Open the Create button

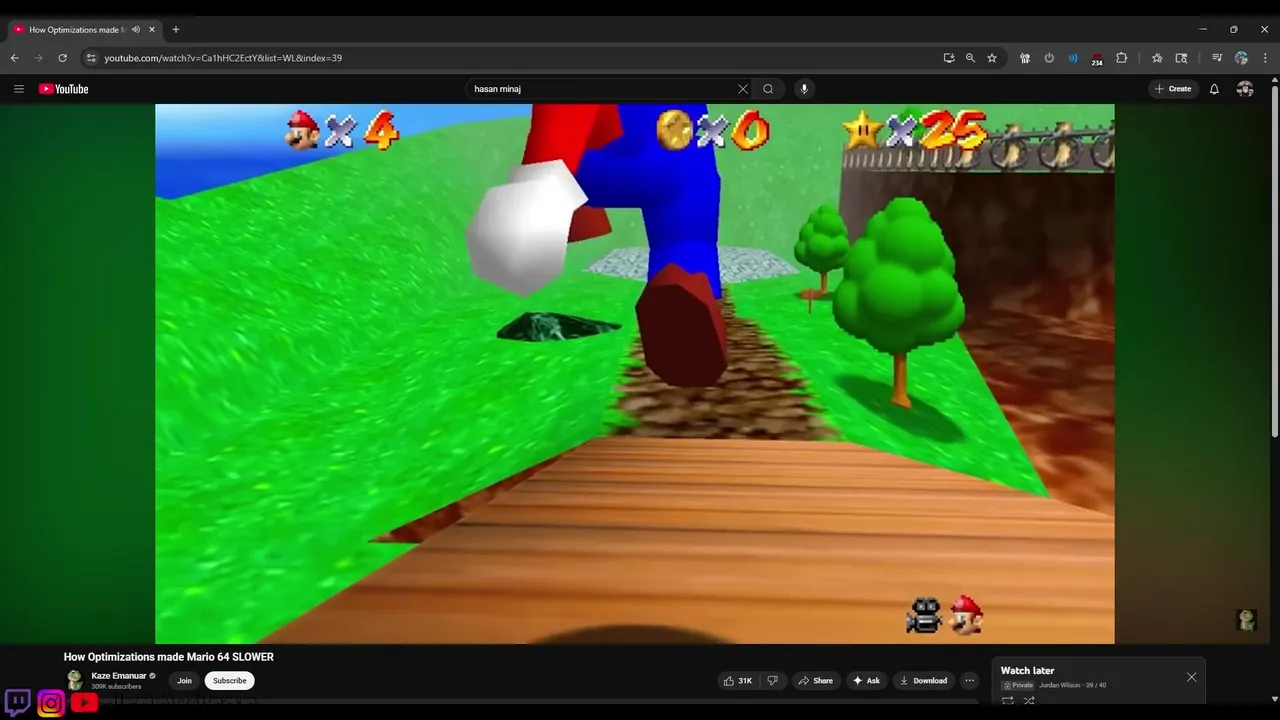(1173, 89)
